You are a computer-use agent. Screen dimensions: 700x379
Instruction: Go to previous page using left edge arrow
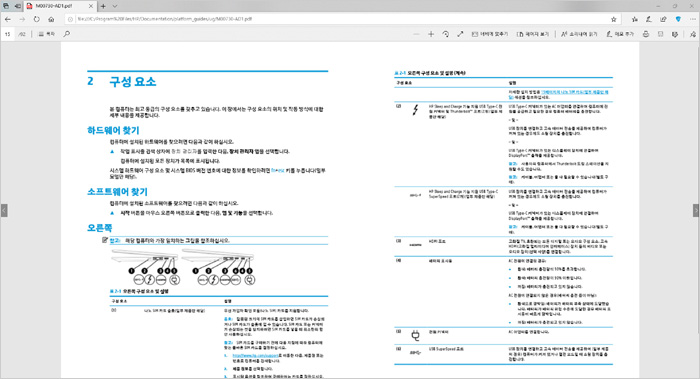4,210
